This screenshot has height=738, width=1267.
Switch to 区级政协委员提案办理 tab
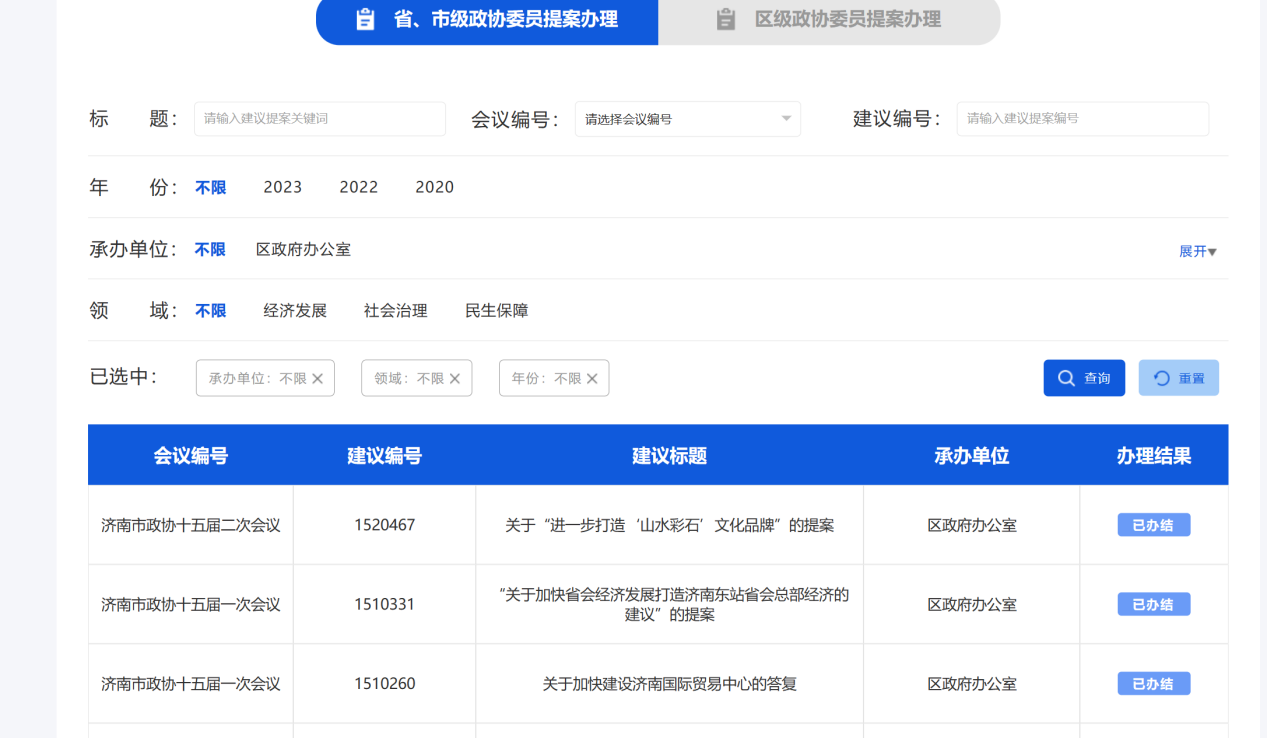829,20
